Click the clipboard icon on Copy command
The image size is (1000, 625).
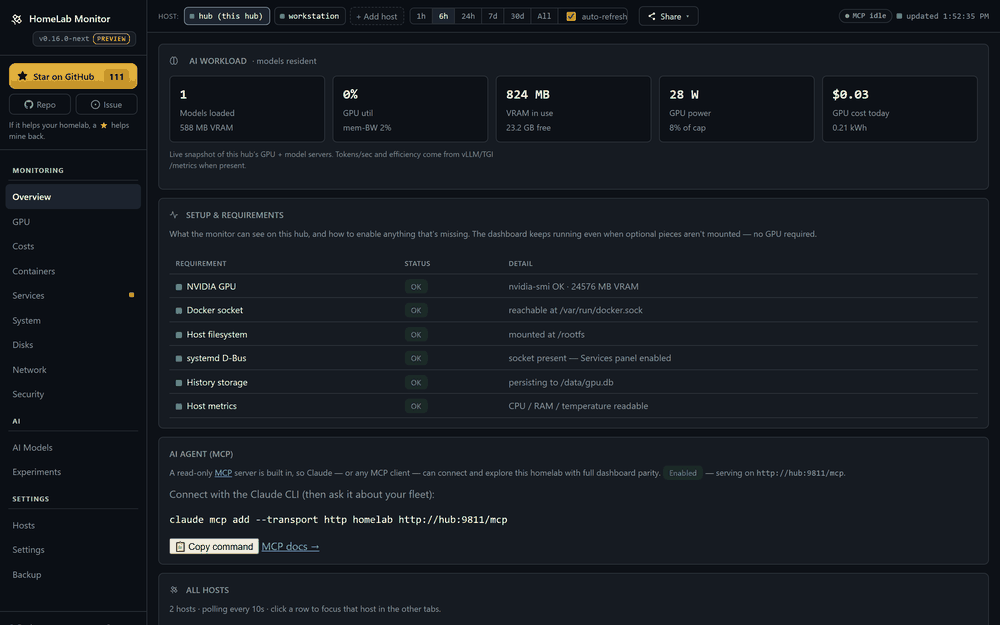pyautogui.click(x=180, y=547)
